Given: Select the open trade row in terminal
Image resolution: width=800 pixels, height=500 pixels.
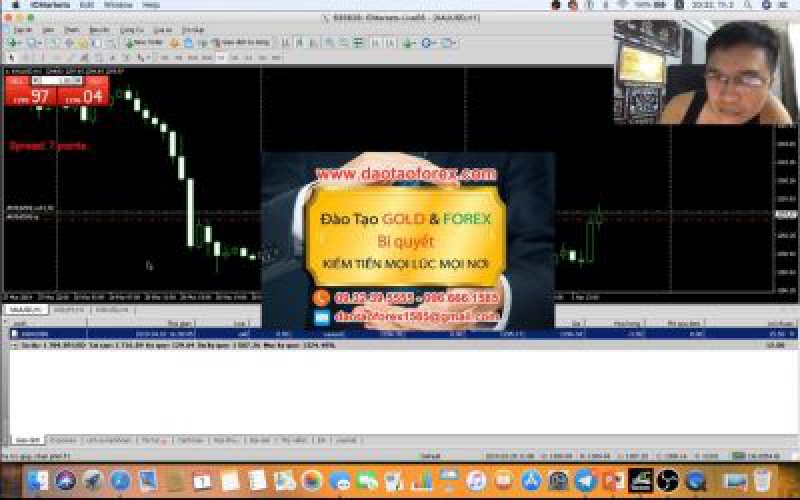Looking at the screenshot, I should point(403,334).
